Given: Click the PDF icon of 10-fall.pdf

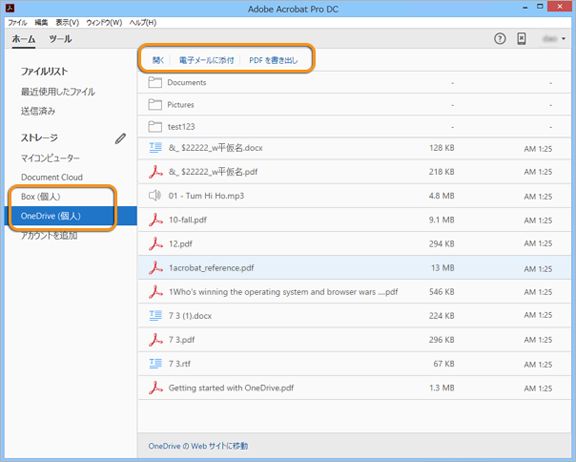Looking at the screenshot, I should point(155,220).
